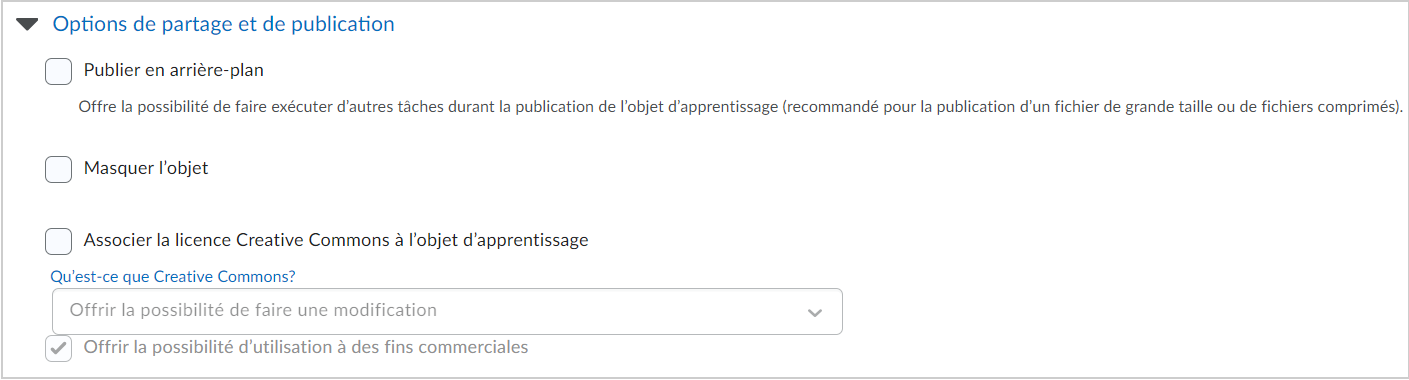Click the '(recommandé pour la publication...' parenthetical note

tap(1094, 106)
